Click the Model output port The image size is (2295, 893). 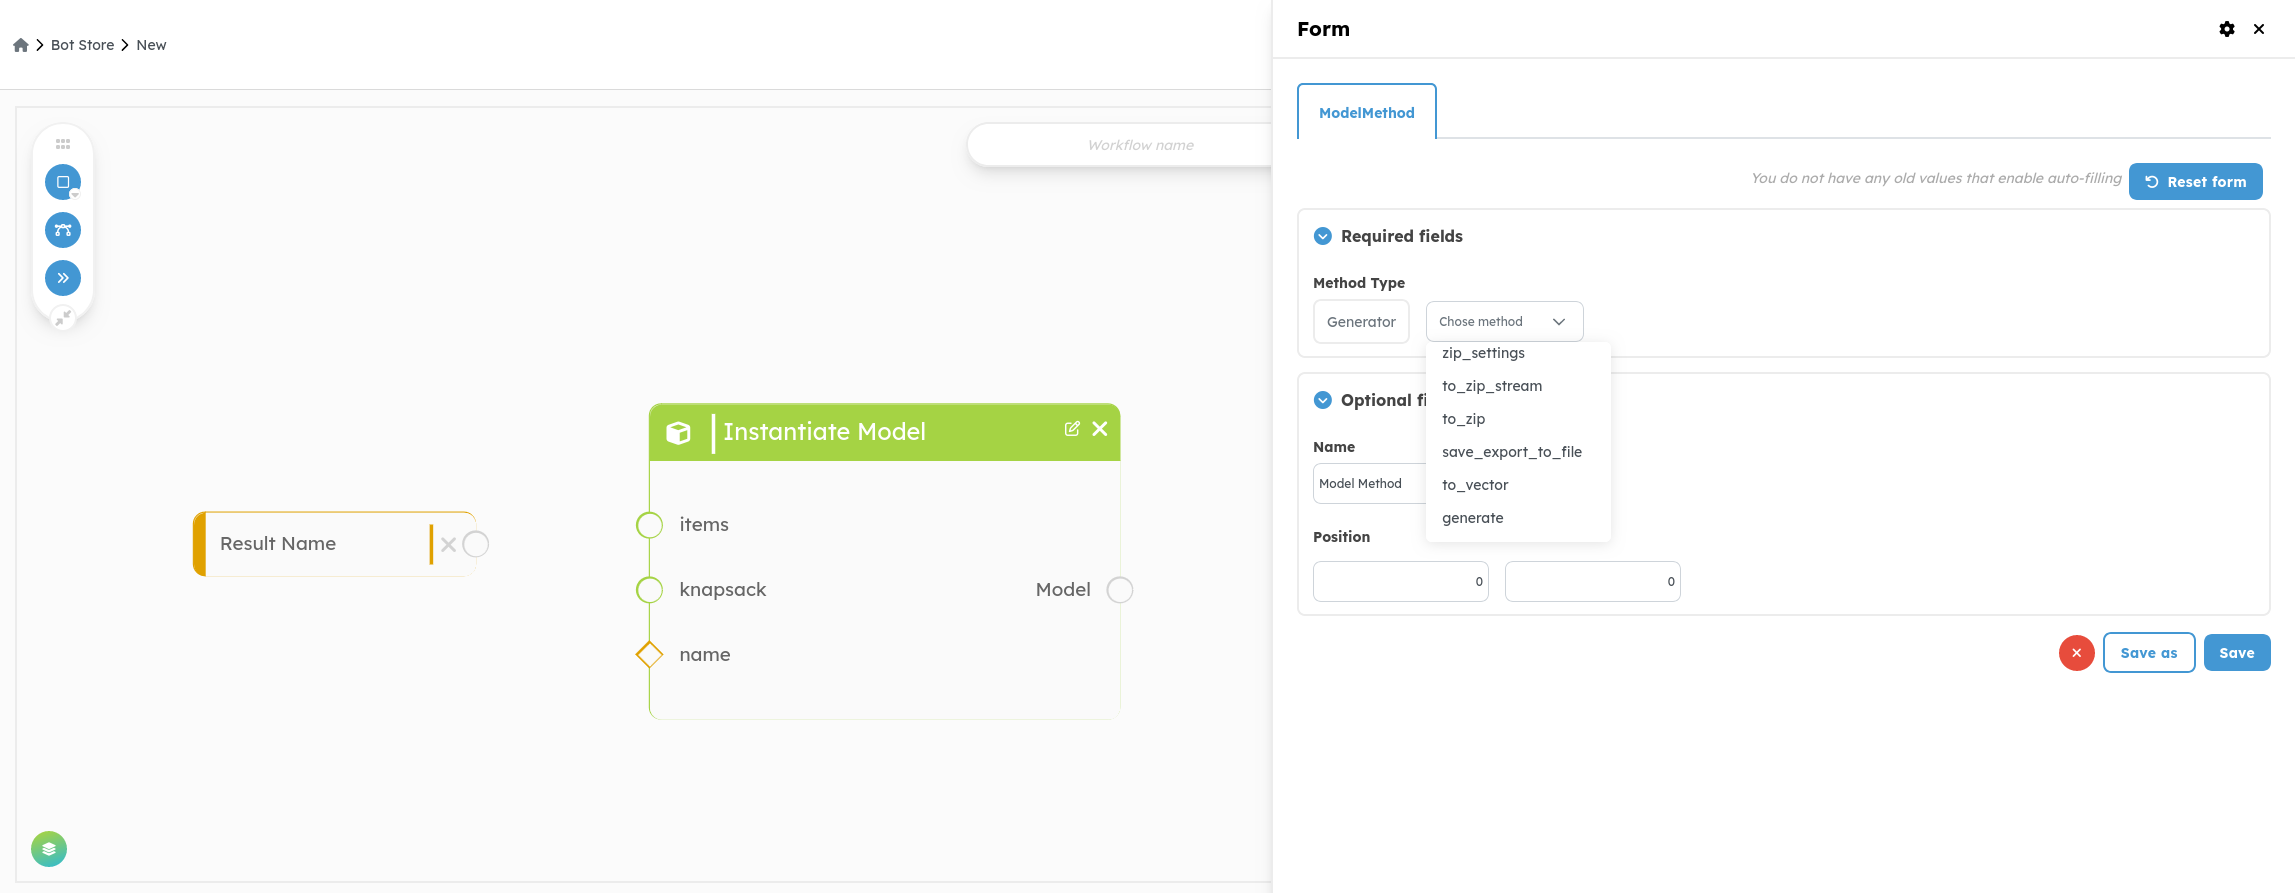1120,590
